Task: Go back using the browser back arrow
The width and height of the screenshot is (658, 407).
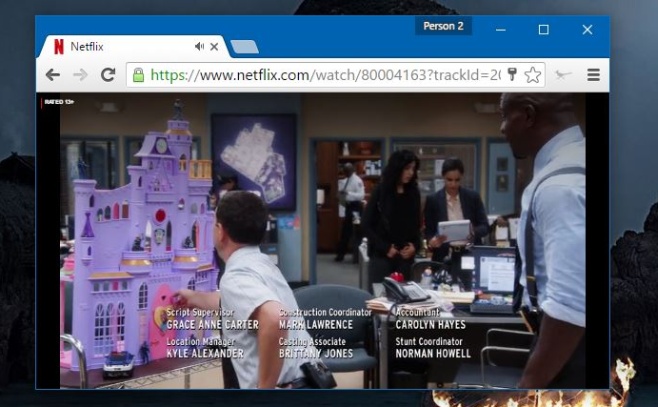Action: 53,75
